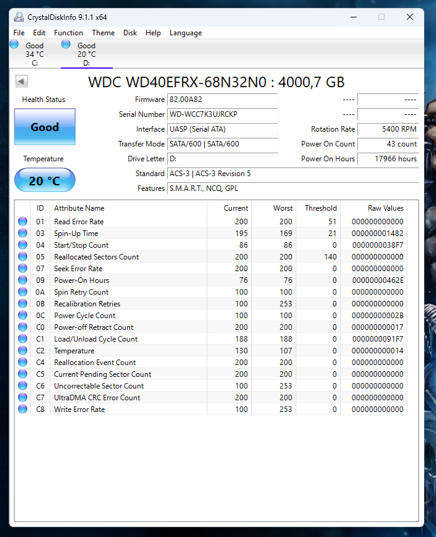Click status orb for Spin-Up Time
The width and height of the screenshot is (436, 537).
[23, 233]
